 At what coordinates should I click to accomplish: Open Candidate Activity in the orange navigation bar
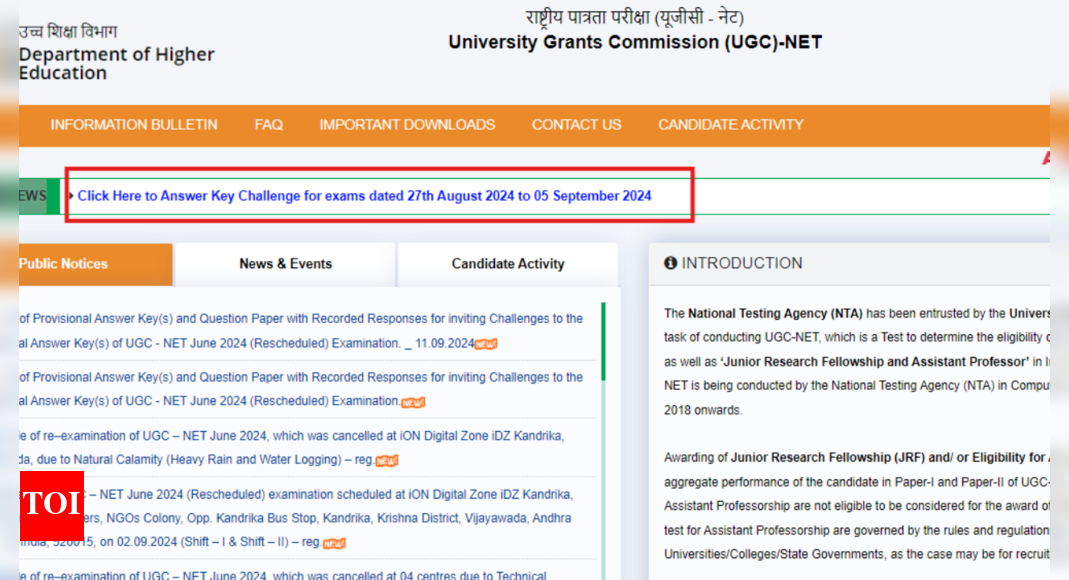731,125
